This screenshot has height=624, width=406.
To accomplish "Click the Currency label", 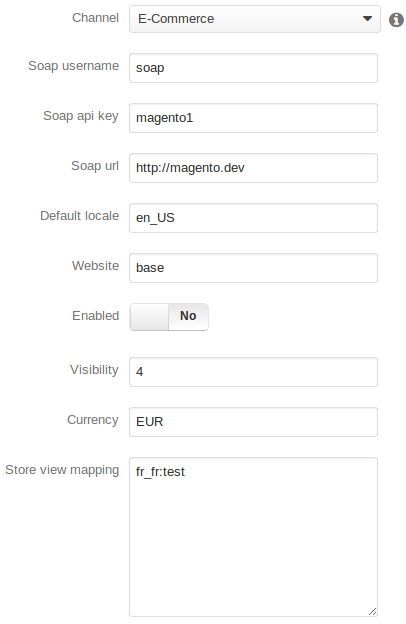I will pyautogui.click(x=92, y=420).
